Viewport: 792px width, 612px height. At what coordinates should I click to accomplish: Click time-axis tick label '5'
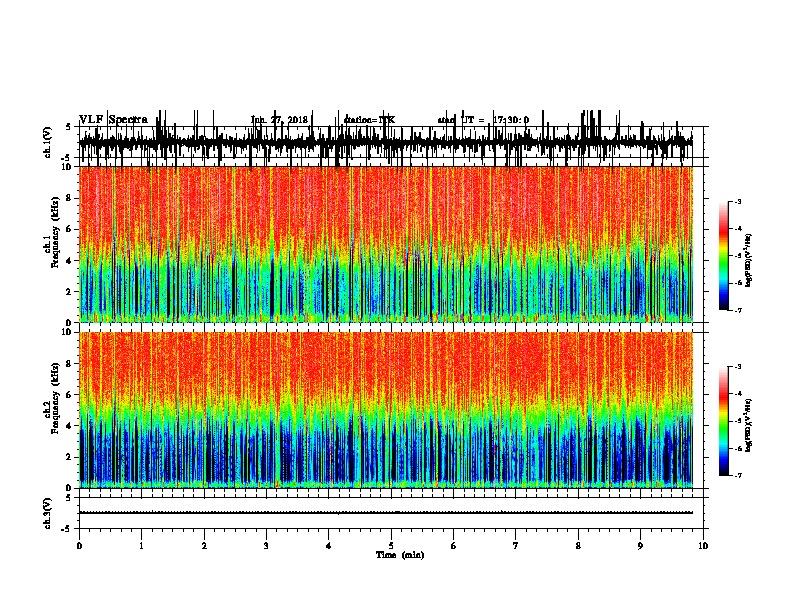point(391,546)
